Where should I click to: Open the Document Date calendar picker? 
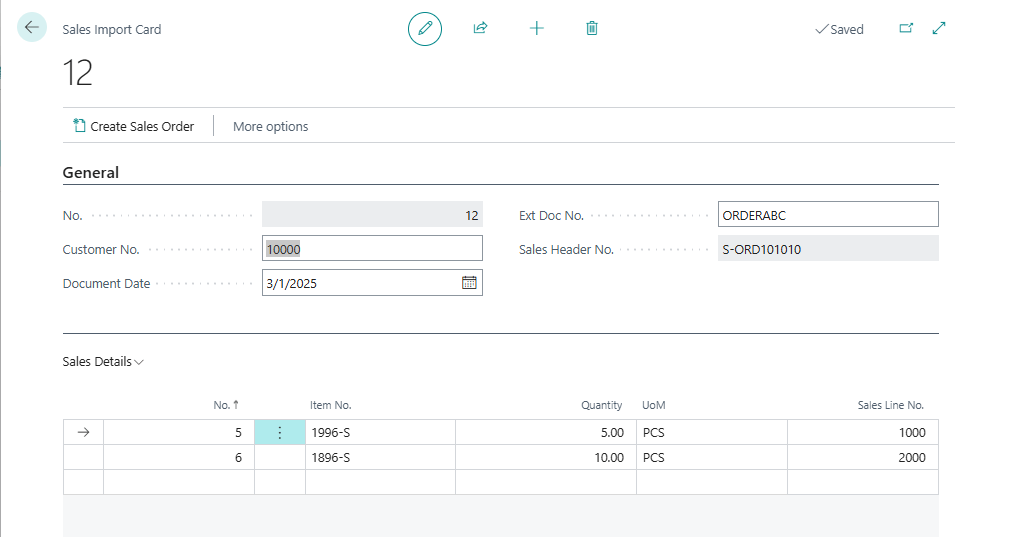pyautogui.click(x=469, y=283)
